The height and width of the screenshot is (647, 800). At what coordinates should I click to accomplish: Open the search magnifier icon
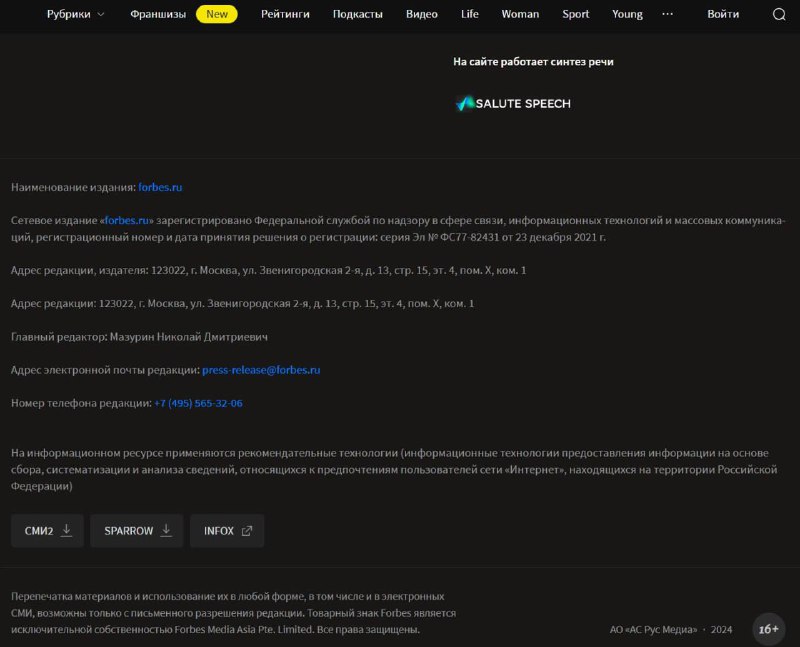[779, 14]
